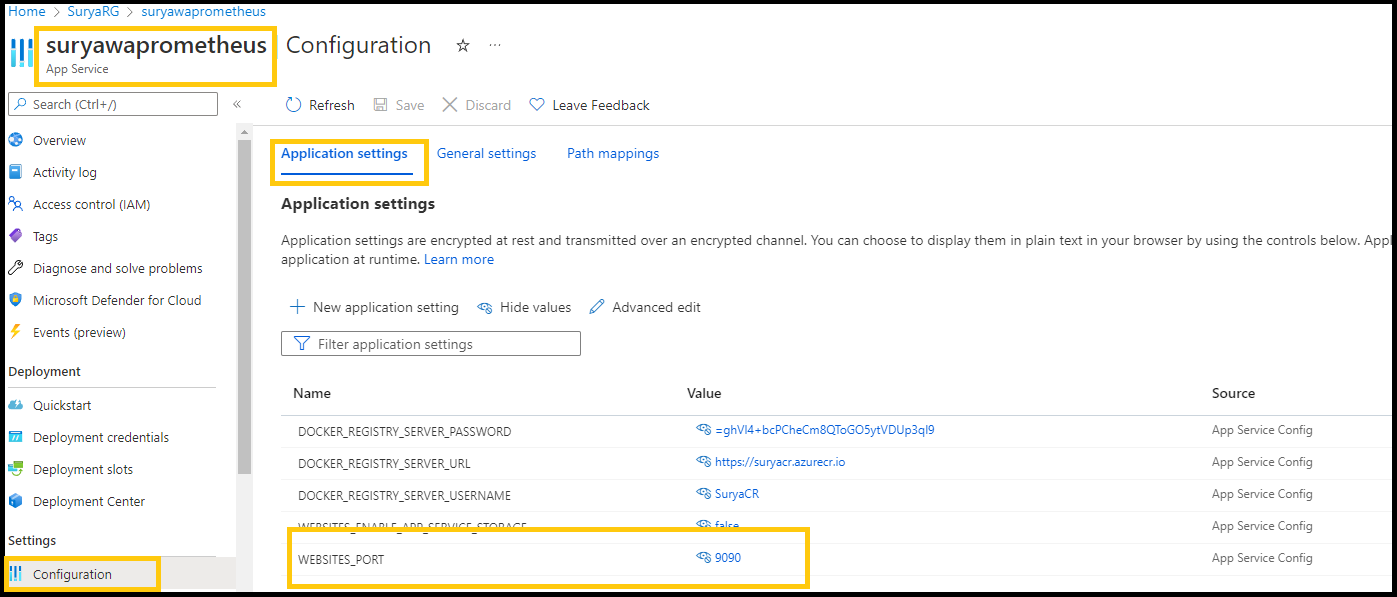
Task: Toggle visibility of WEBSITES_PORT value
Action: pos(703,558)
